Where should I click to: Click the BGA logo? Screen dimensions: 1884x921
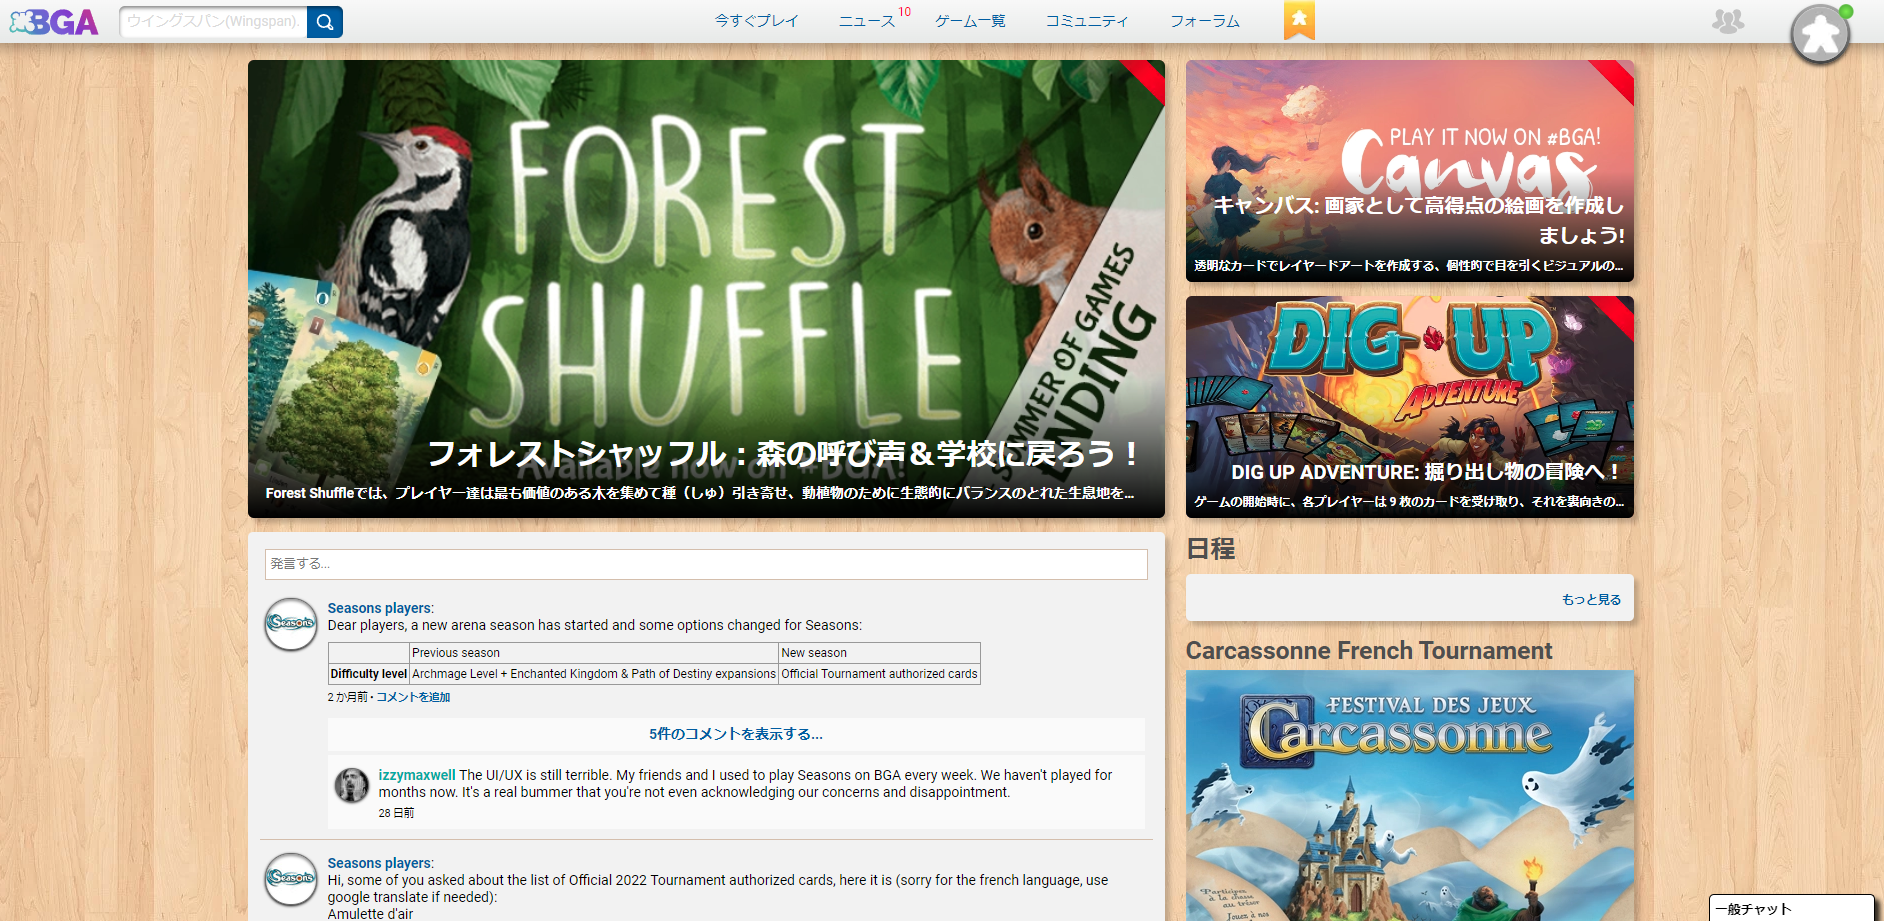pos(54,22)
